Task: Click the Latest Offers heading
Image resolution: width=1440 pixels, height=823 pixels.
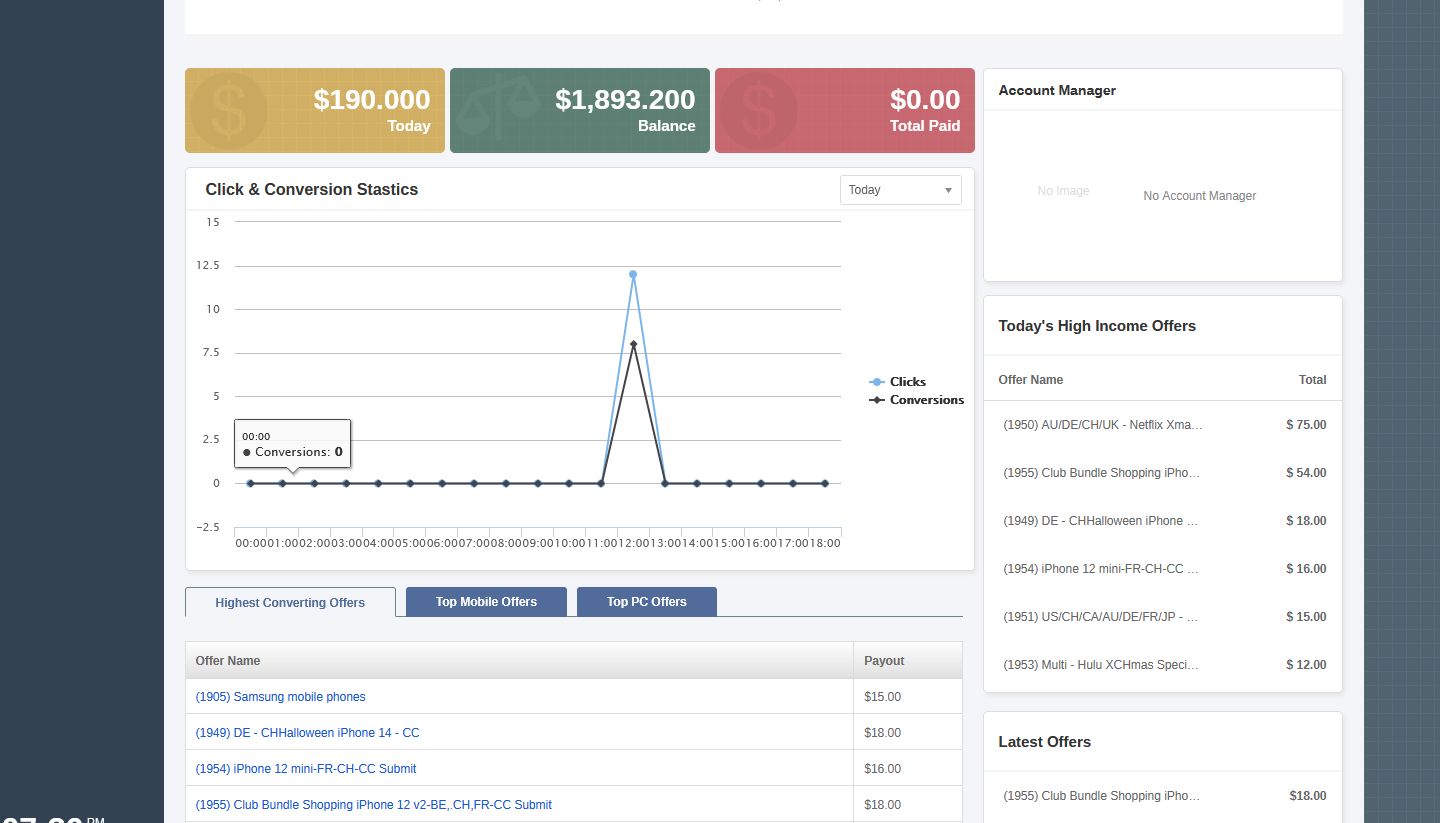Action: pos(1045,742)
